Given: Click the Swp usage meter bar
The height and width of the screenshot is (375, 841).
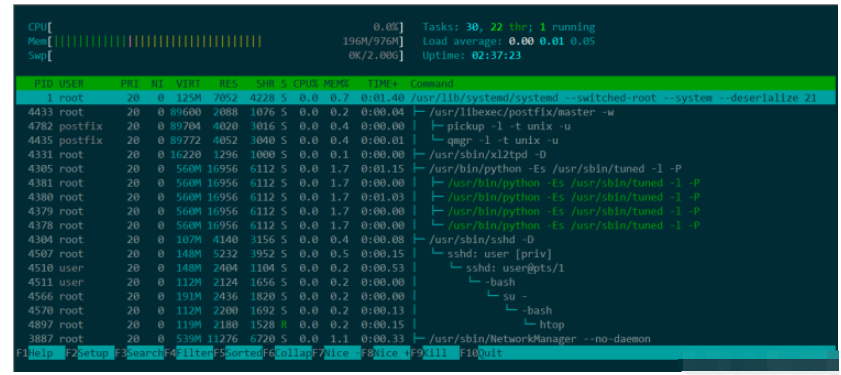Looking at the screenshot, I should pos(216,55).
